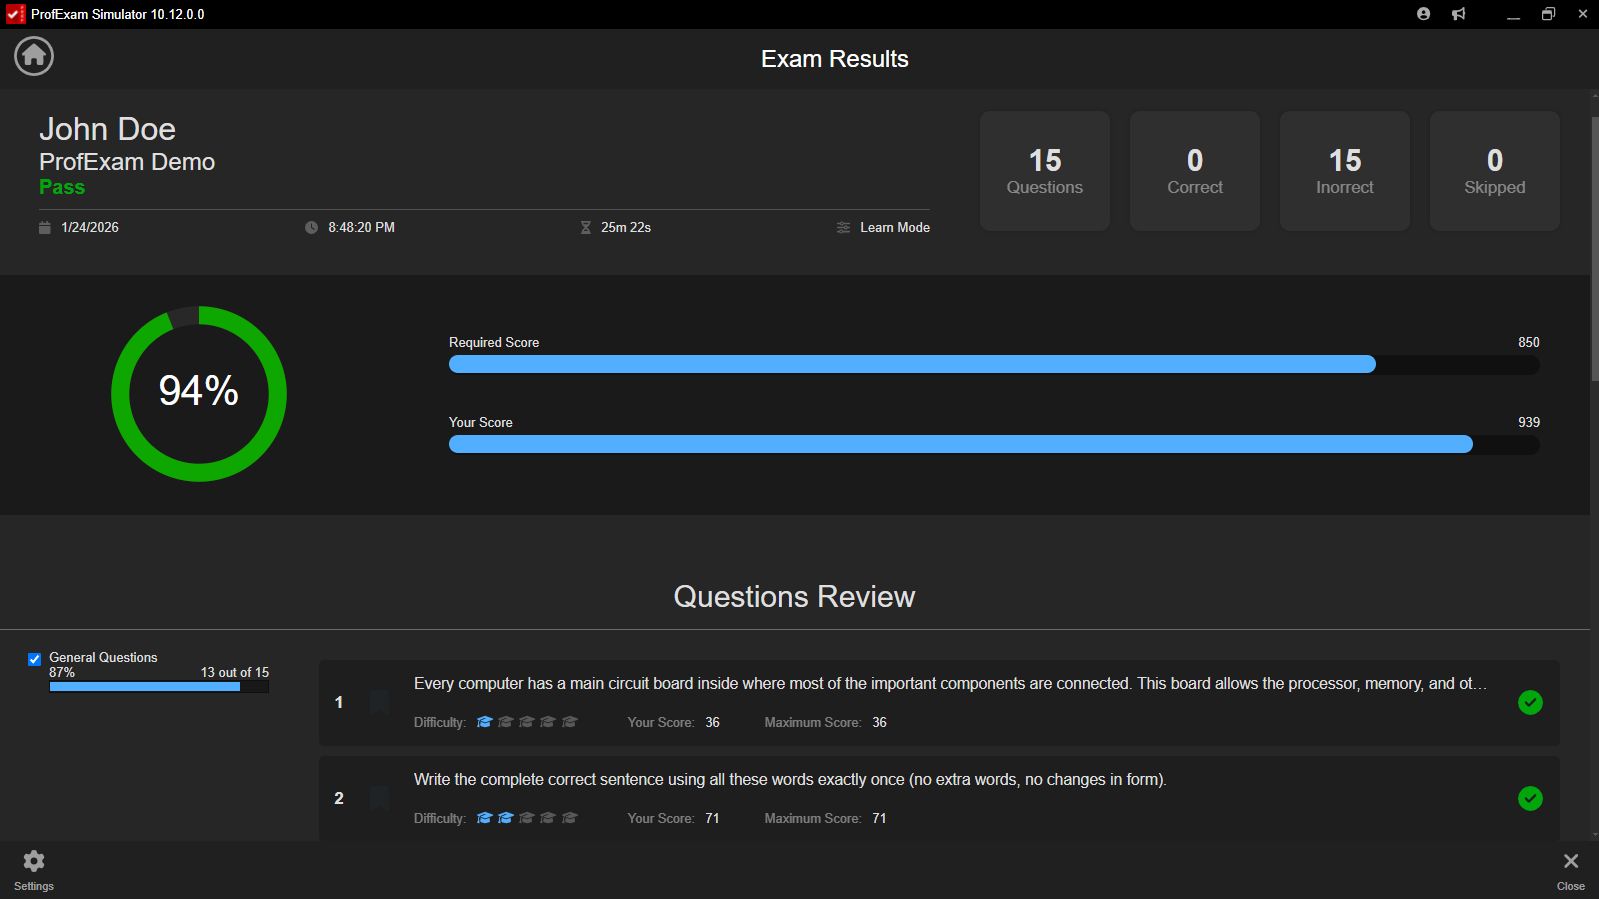Image resolution: width=1599 pixels, height=899 pixels.
Task: Open question 2 about complete correct sentence
Action: coord(939,799)
